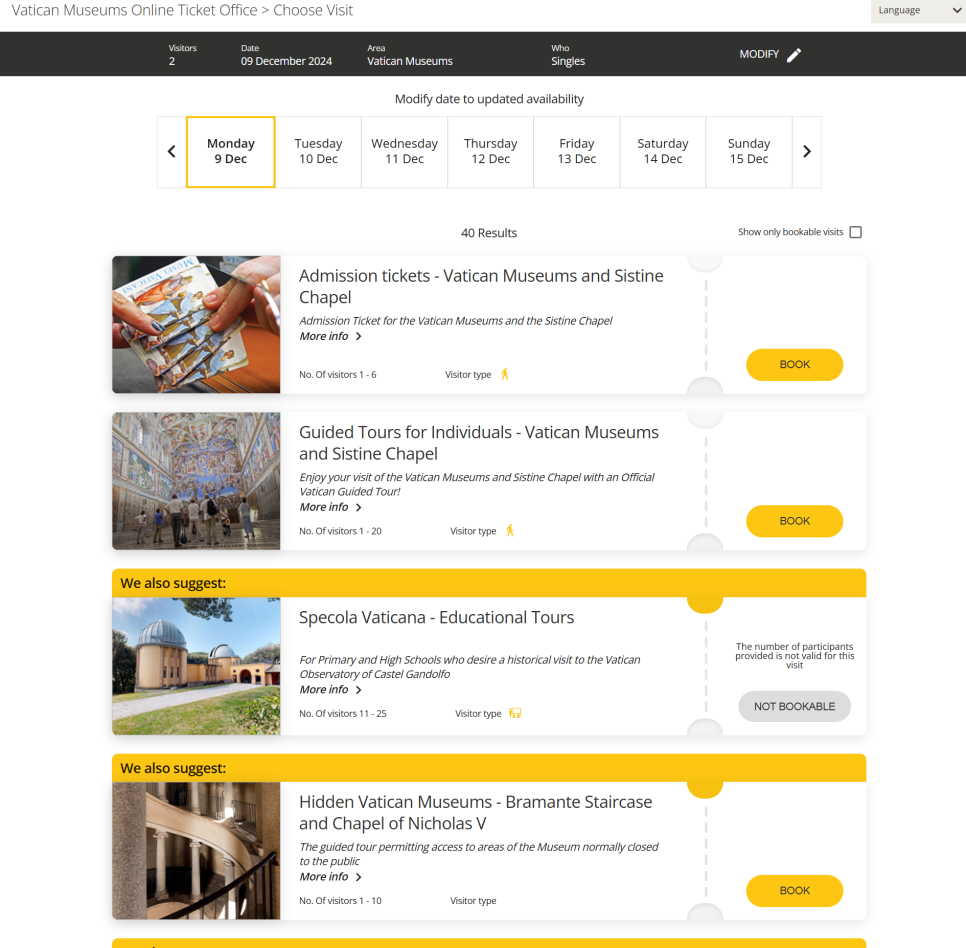Select Friday 13 Dec date tab
This screenshot has height=948, width=966.
(x=577, y=152)
